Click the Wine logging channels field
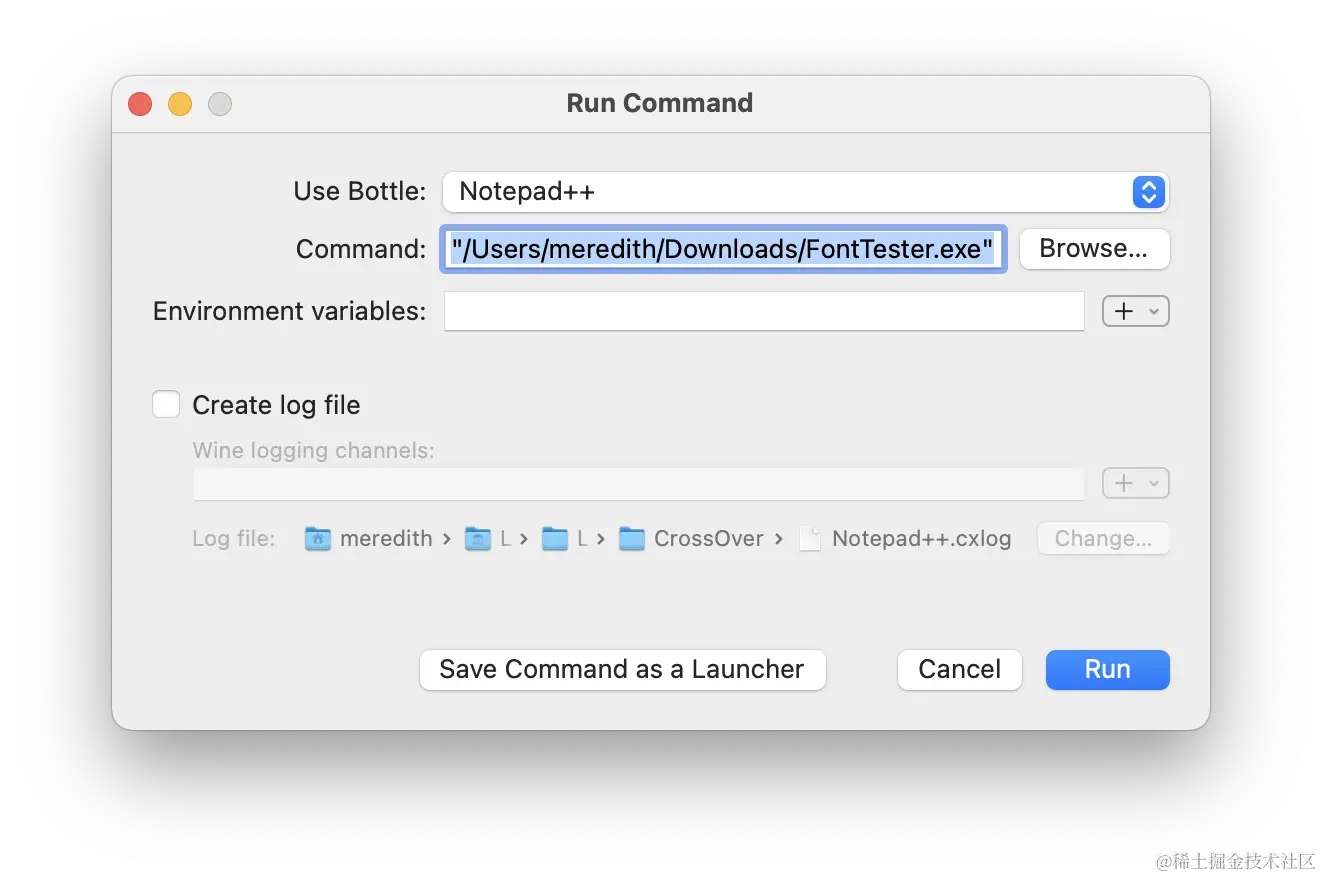 pos(638,484)
